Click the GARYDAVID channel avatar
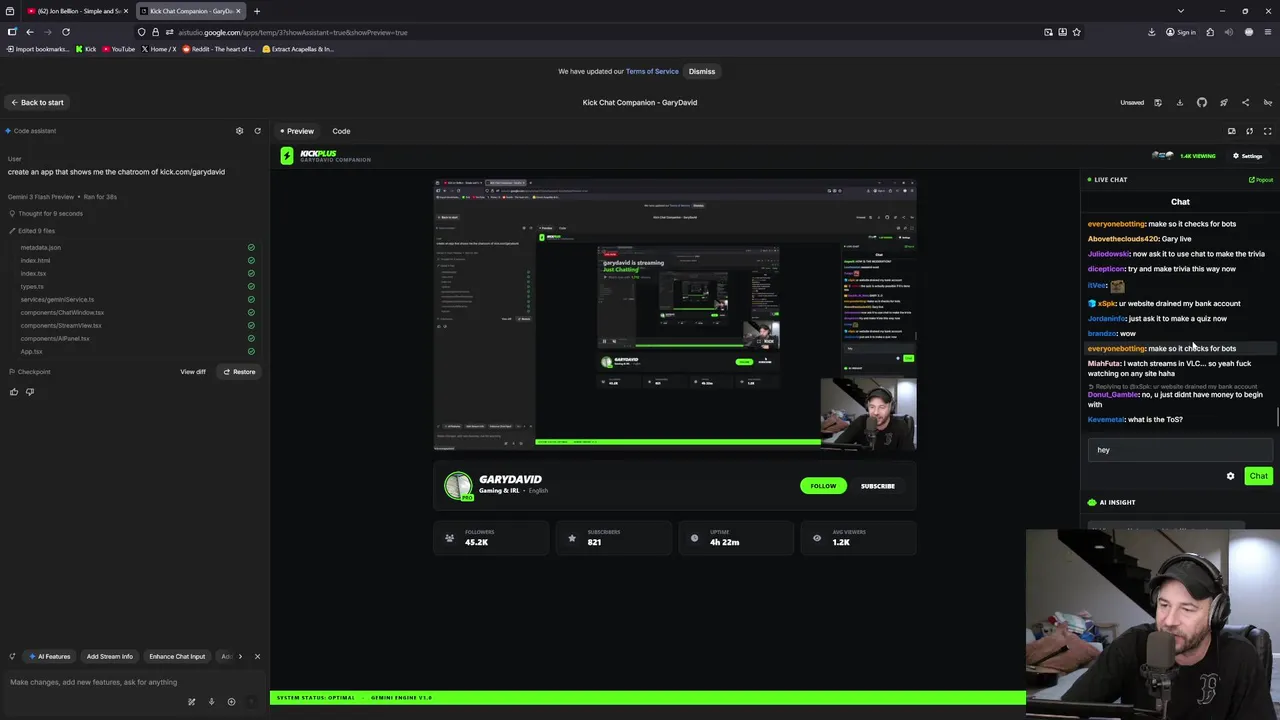This screenshot has width=1280, height=720. (458, 485)
